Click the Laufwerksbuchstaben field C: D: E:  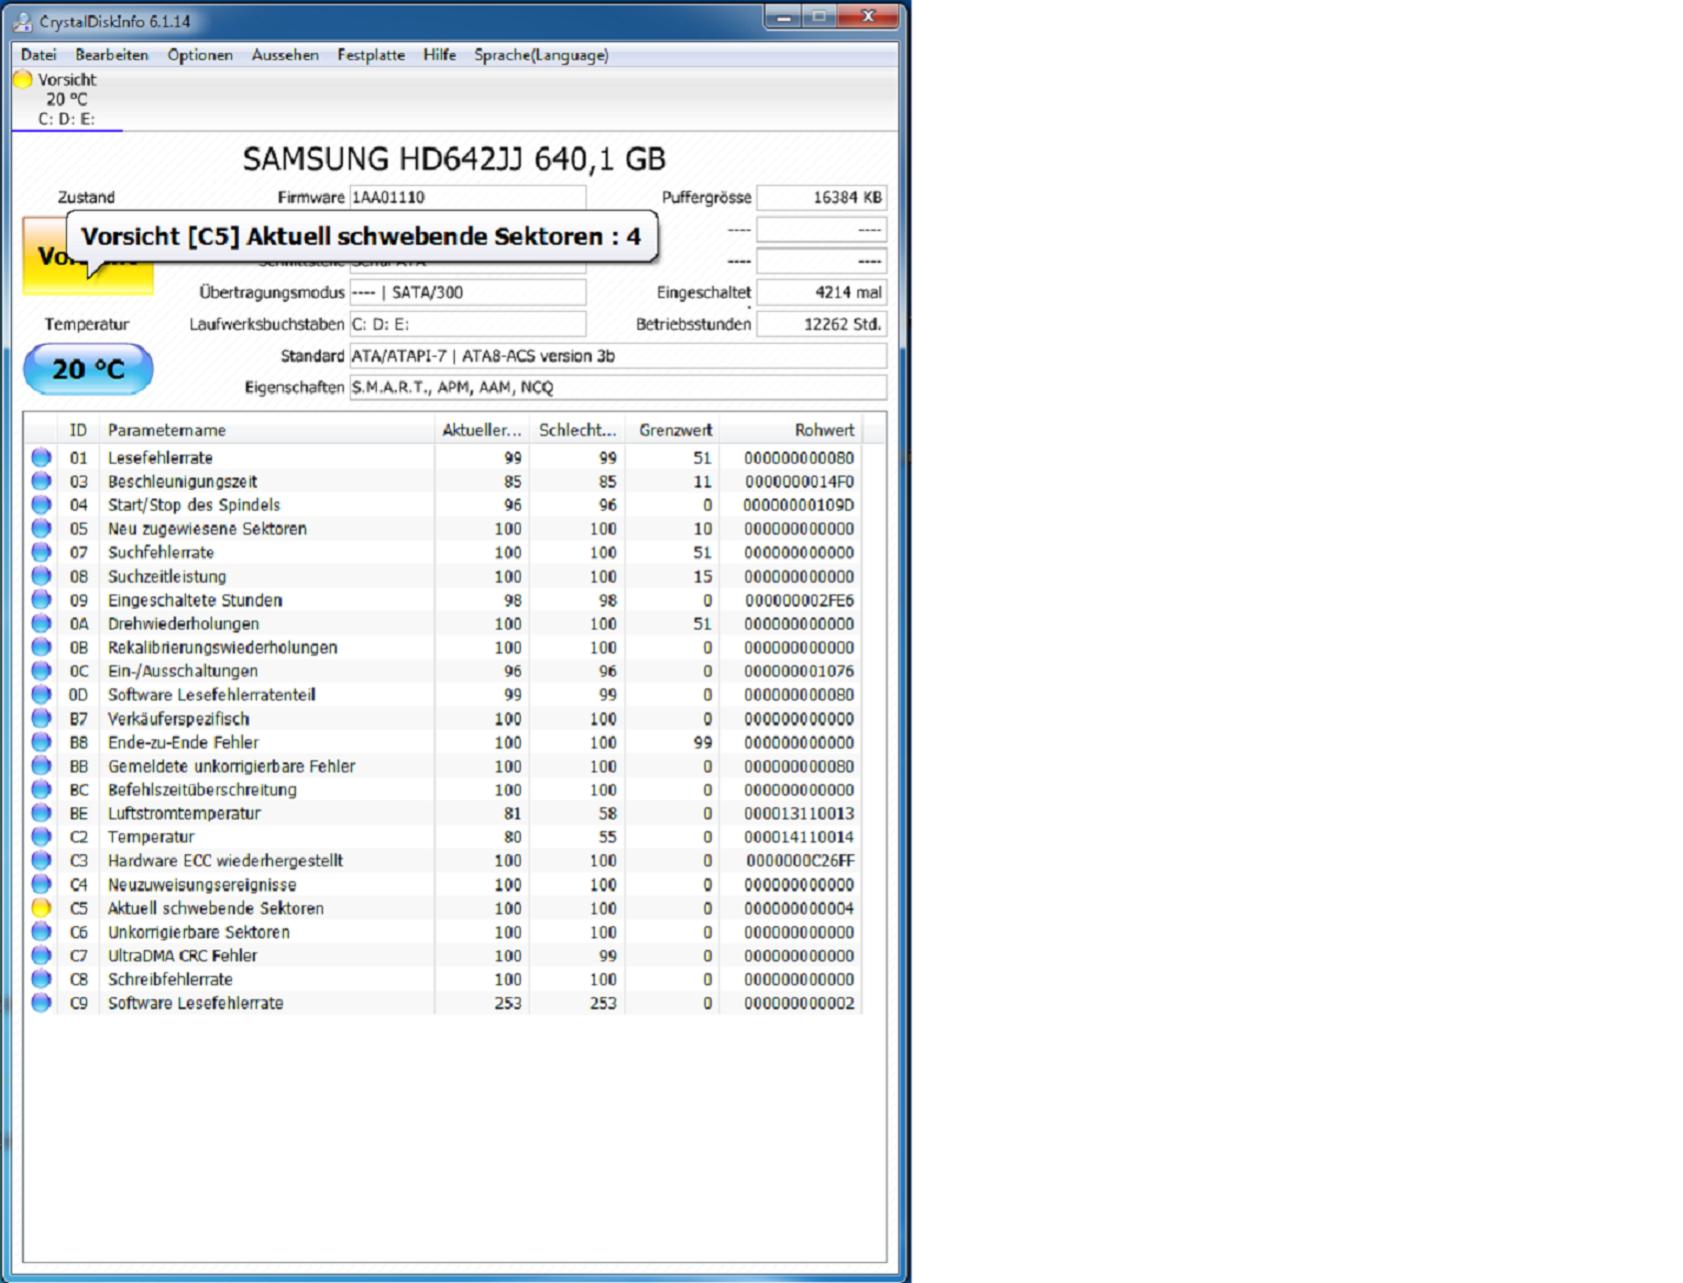tap(467, 324)
